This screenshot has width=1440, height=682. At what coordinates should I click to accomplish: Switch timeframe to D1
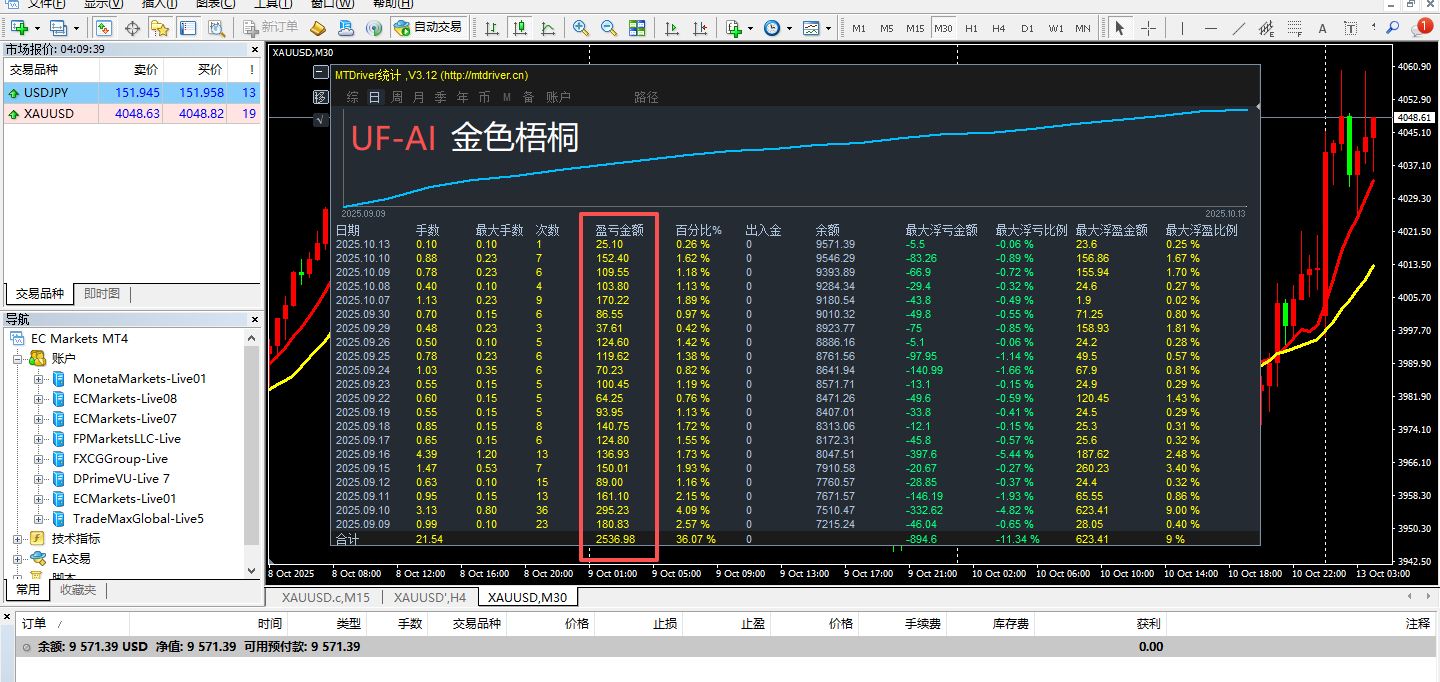tap(1027, 28)
